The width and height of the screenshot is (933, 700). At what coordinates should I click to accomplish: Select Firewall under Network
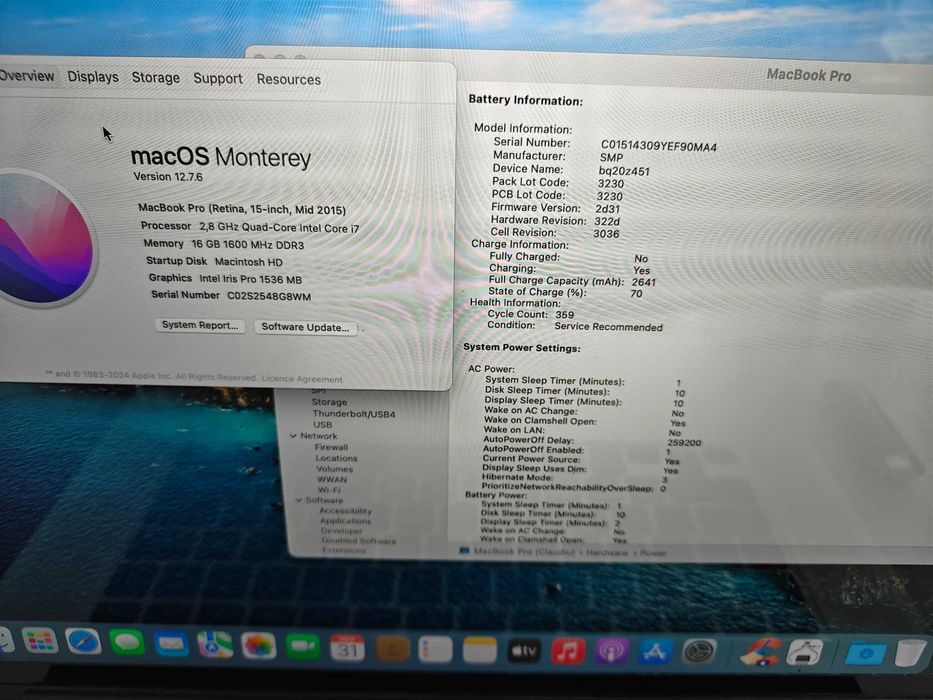click(x=331, y=447)
